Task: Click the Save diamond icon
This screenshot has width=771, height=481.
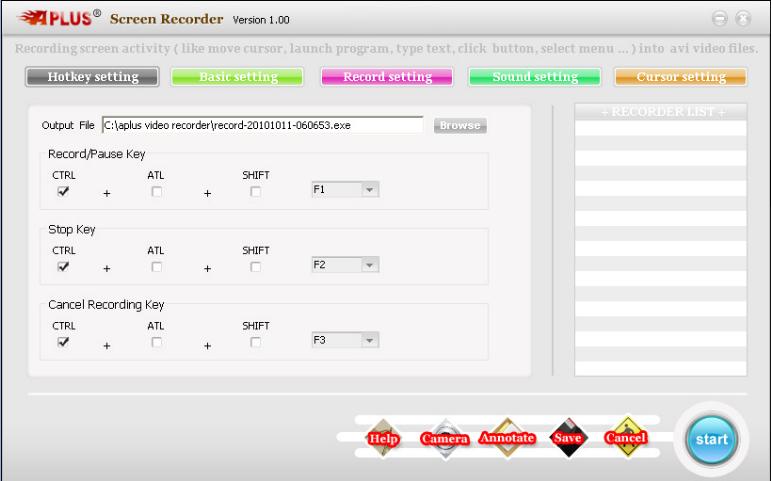Action: click(x=568, y=437)
